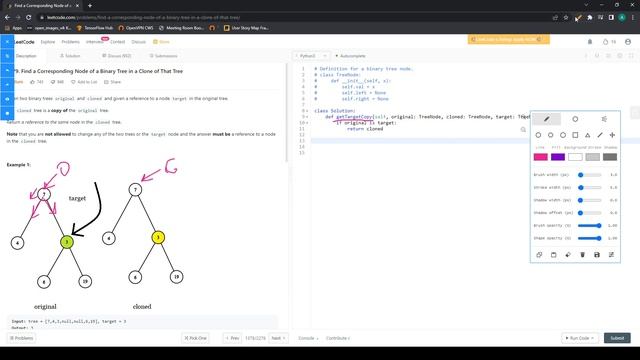Save the drawing with the floppy disk icon
Screen dimensions: 640x360
pos(597,255)
